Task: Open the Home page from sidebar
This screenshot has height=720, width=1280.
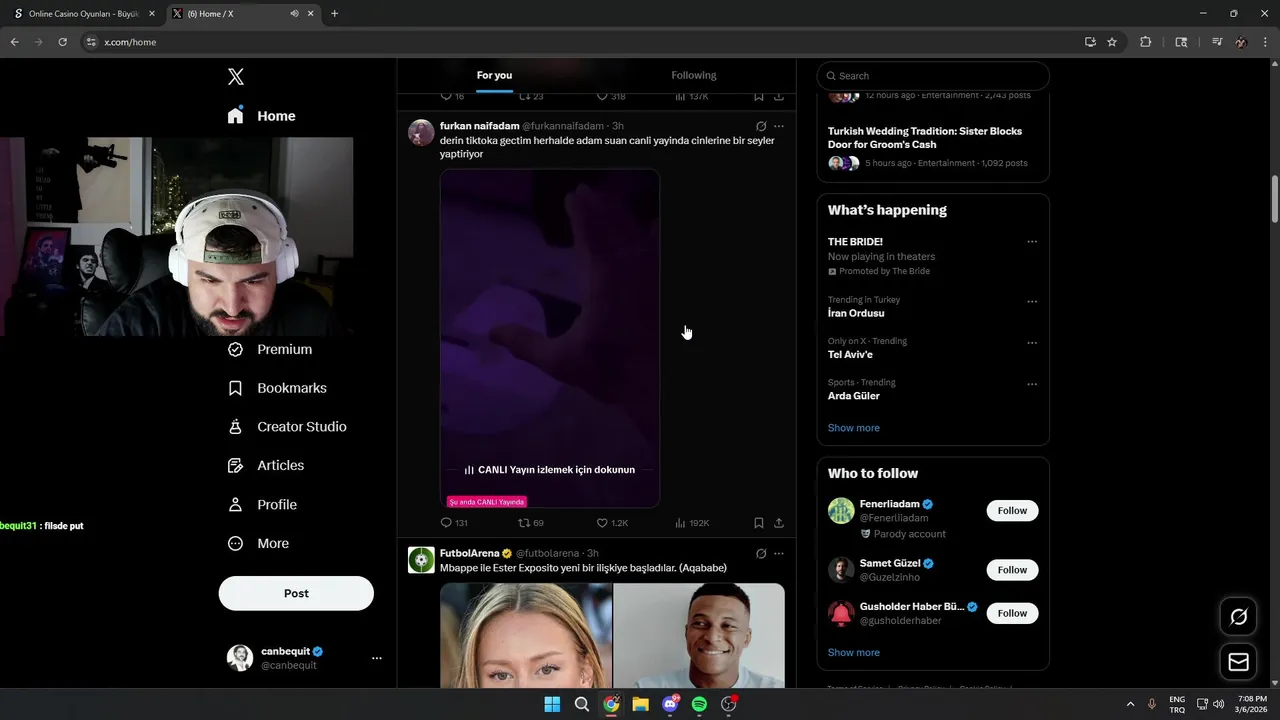Action: (x=262, y=116)
